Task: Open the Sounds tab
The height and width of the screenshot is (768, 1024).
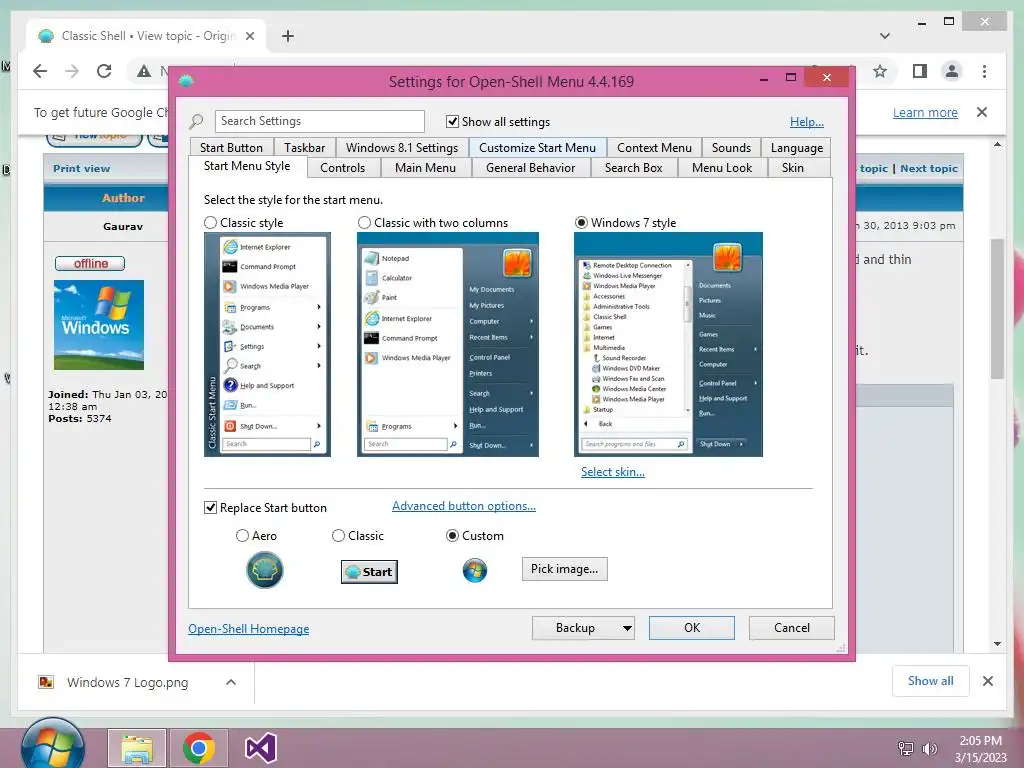Action: pyautogui.click(x=731, y=148)
